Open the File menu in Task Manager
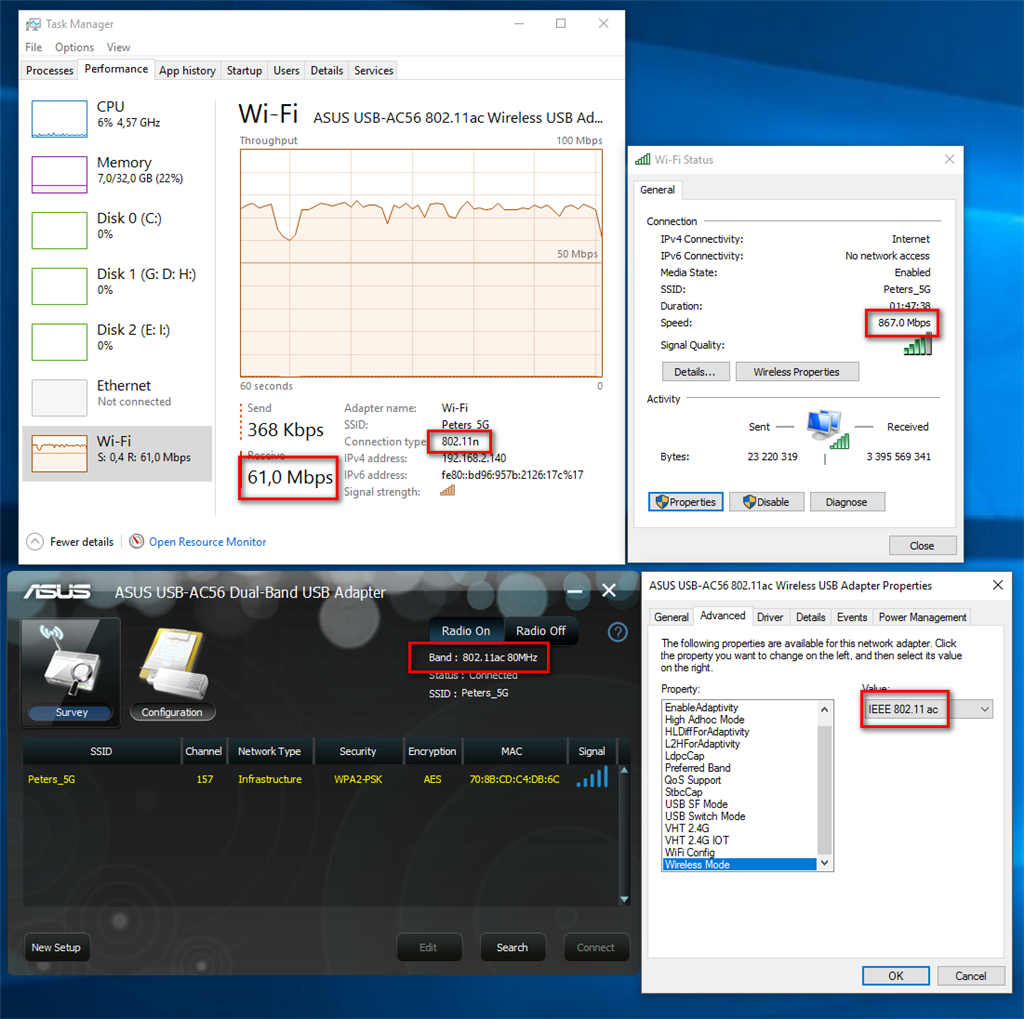This screenshot has width=1024, height=1019. click(33, 47)
